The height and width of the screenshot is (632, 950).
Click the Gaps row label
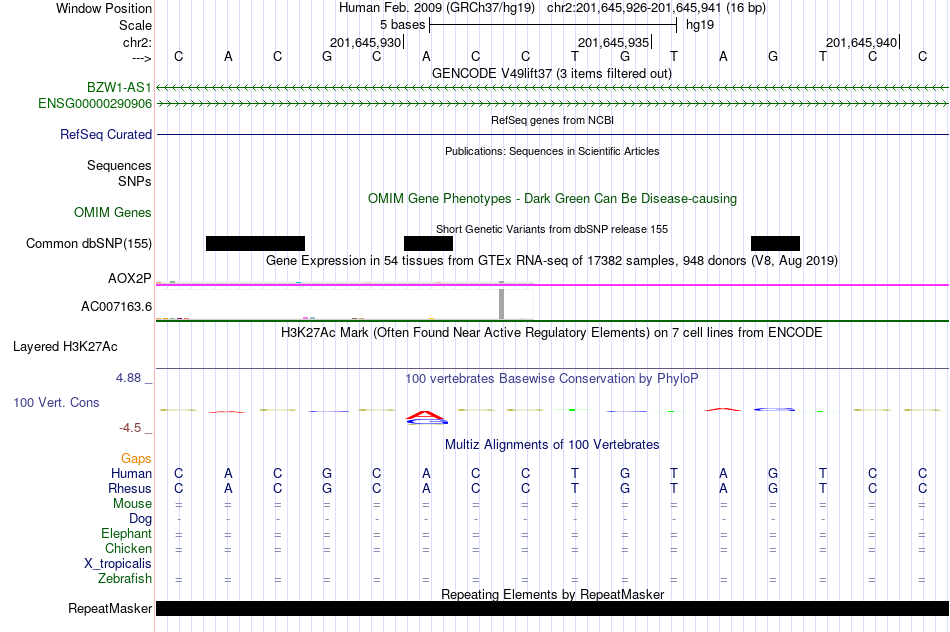point(136,459)
